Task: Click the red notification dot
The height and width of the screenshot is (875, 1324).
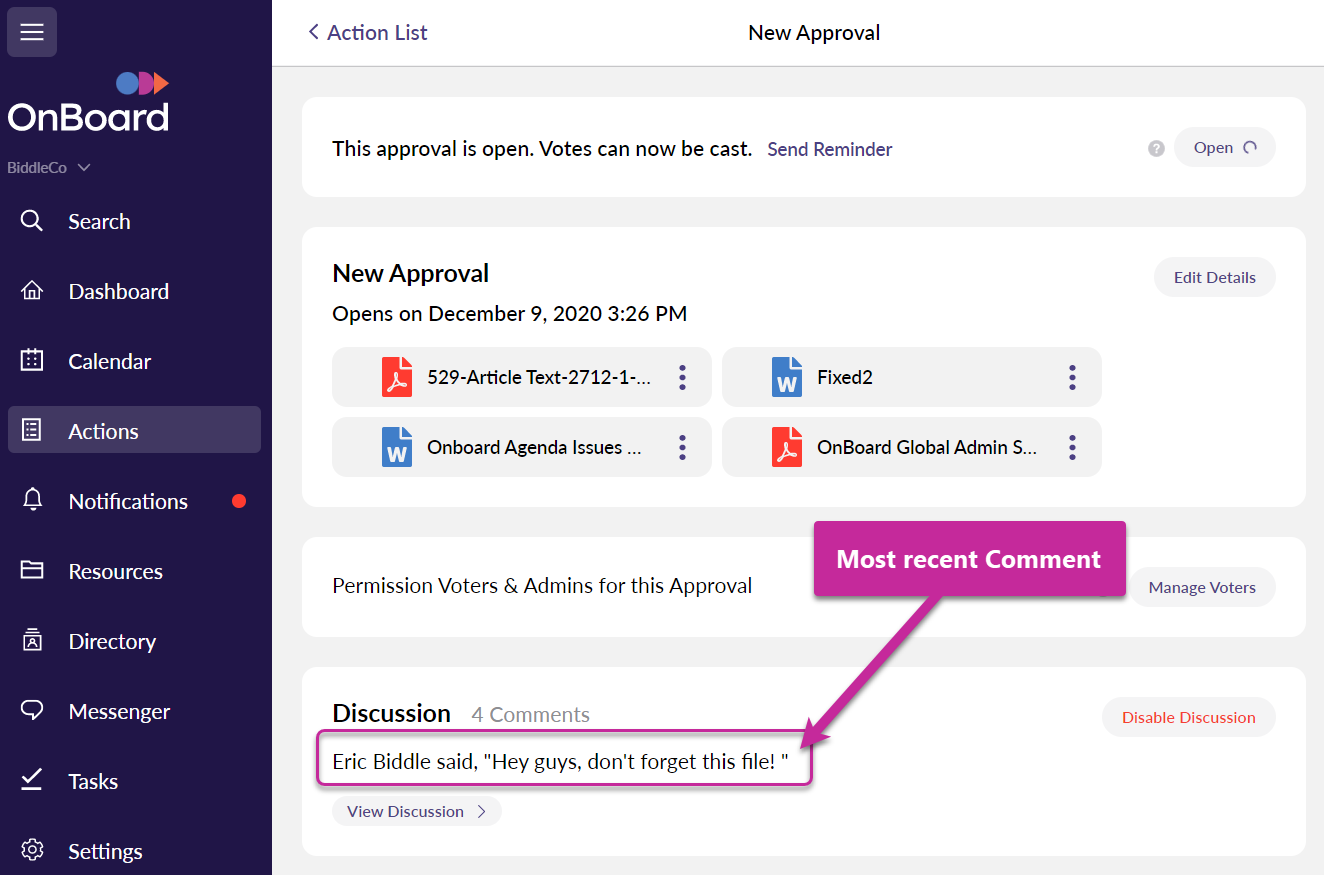Action: 239,501
